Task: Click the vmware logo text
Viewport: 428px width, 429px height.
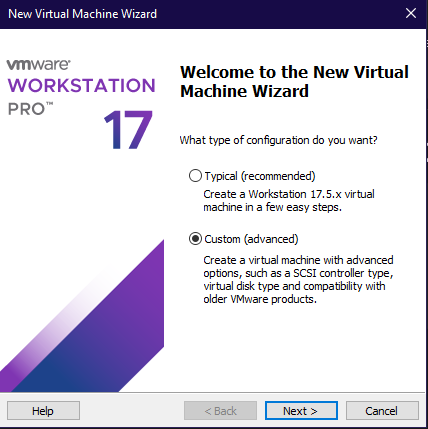Action: (x=38, y=64)
